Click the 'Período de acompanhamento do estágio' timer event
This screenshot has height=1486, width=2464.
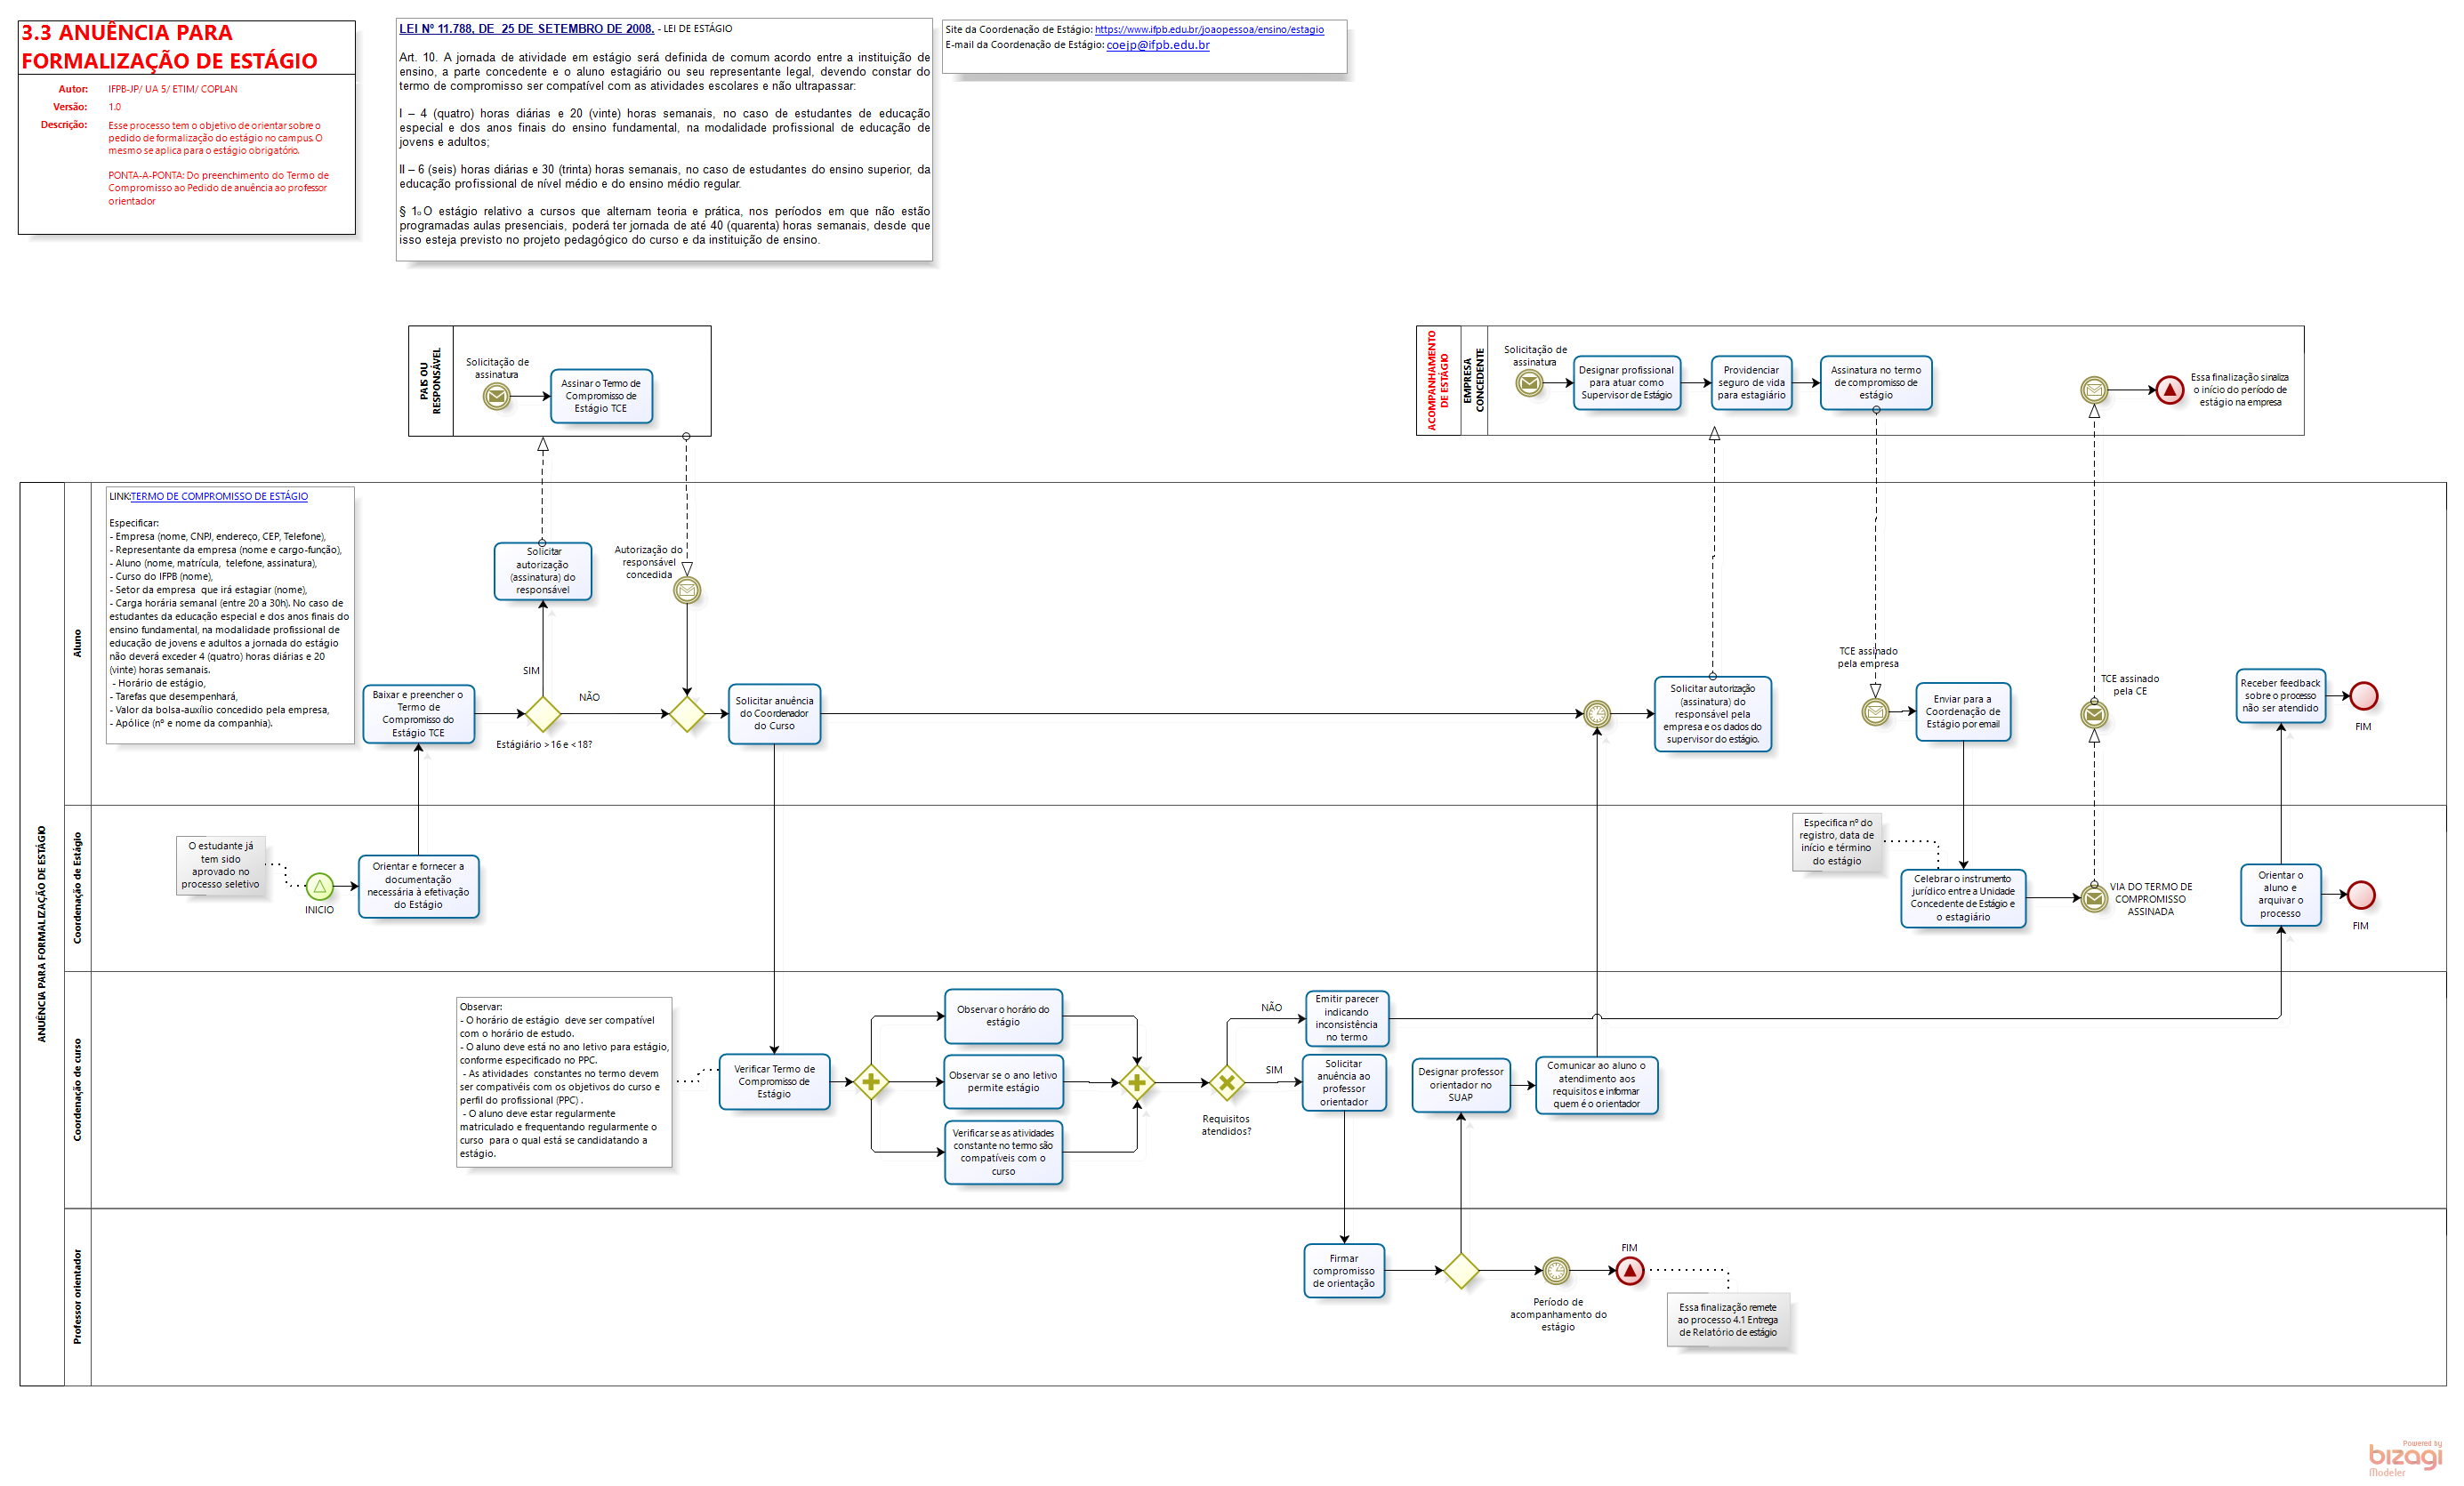click(1555, 1271)
